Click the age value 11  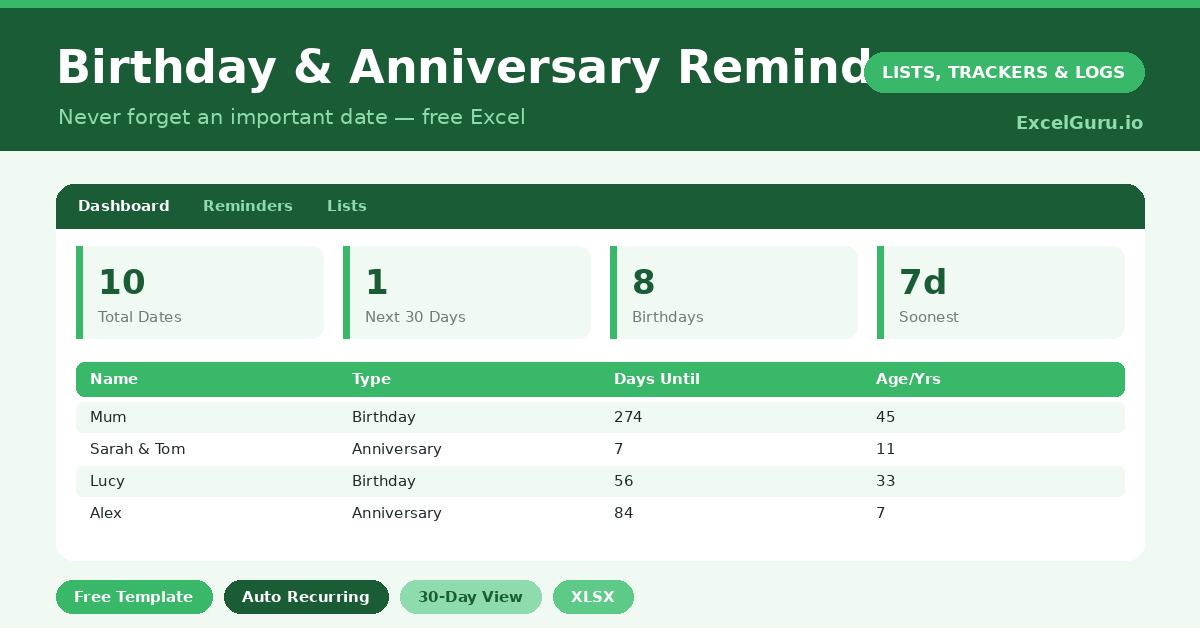[x=886, y=449]
